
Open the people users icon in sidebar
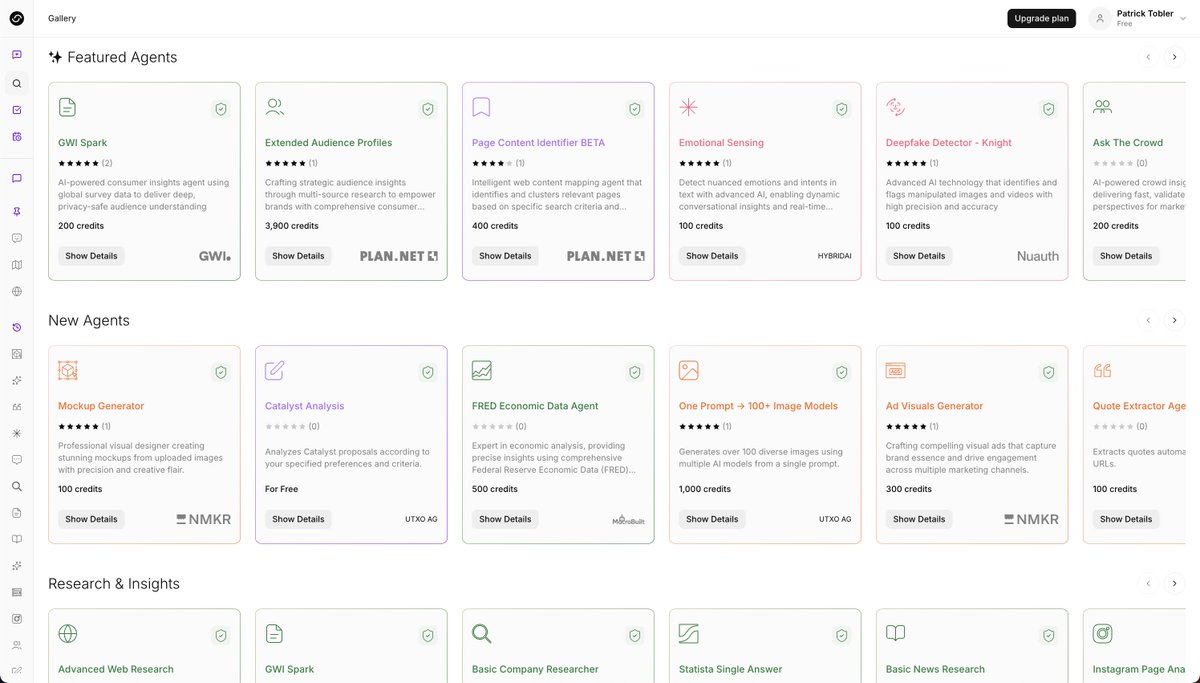[x=16, y=645]
